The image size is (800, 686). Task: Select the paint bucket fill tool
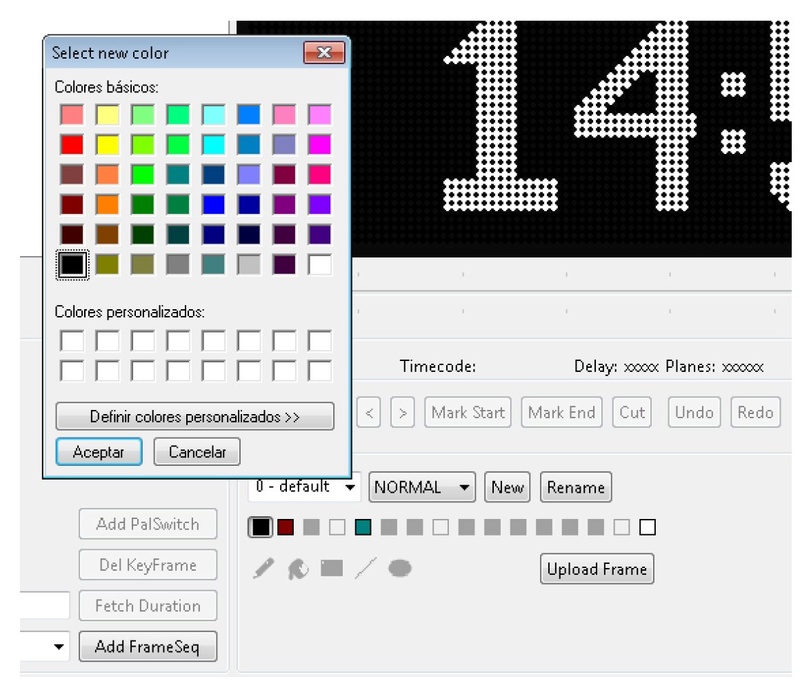298,569
